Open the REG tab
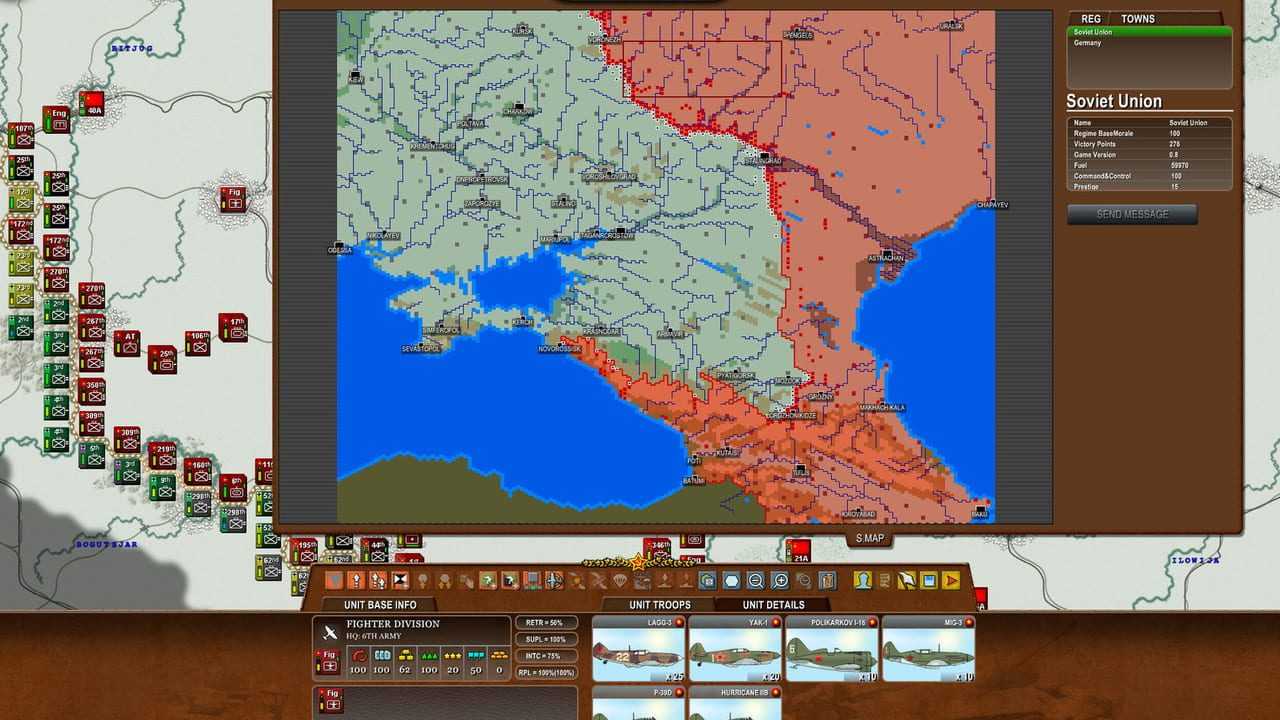Image resolution: width=1280 pixels, height=720 pixels. 1091,19
